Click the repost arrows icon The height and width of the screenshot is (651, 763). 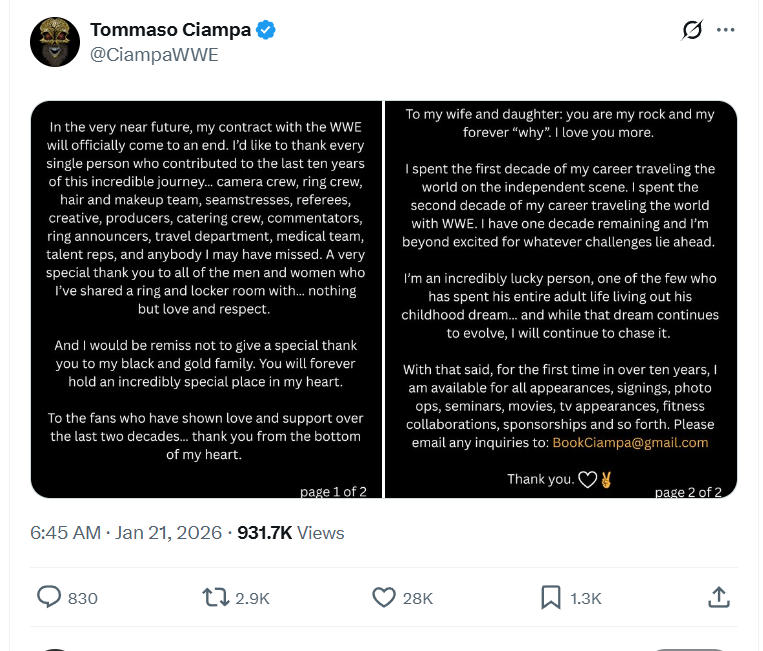point(215,597)
